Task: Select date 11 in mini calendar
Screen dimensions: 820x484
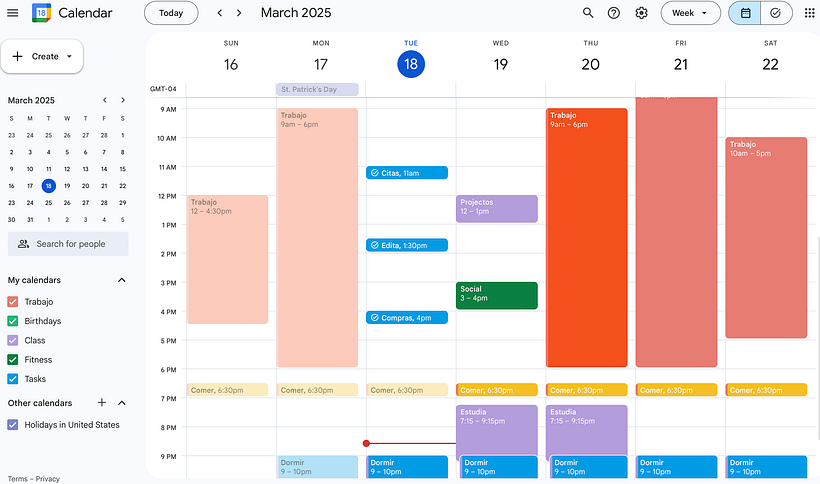Action: tap(49, 169)
